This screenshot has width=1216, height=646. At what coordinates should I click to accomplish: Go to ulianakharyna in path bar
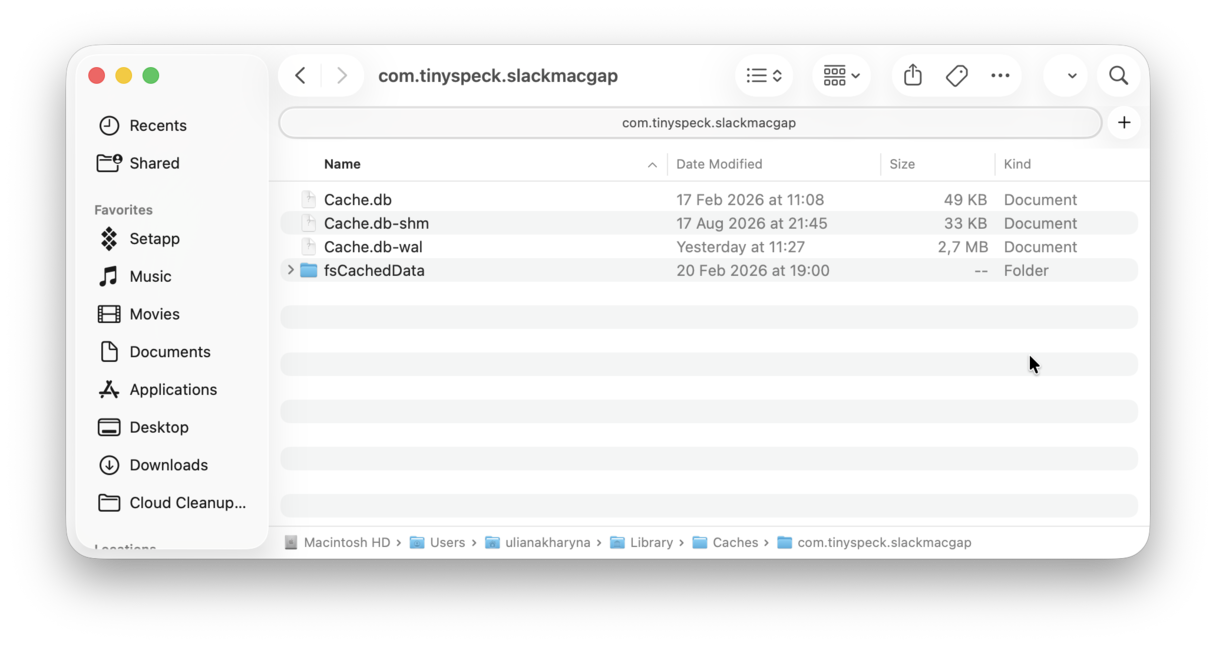[x=537, y=543]
